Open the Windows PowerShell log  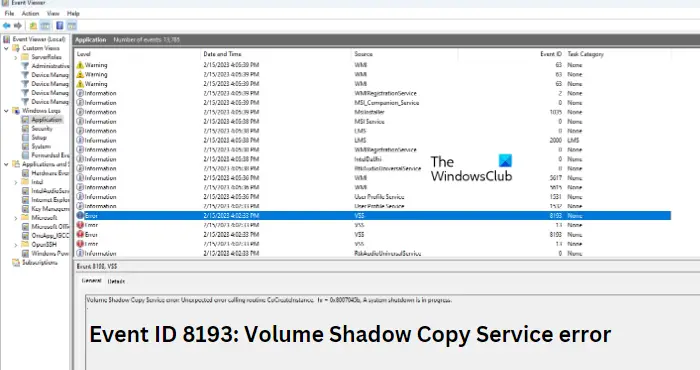50,254
